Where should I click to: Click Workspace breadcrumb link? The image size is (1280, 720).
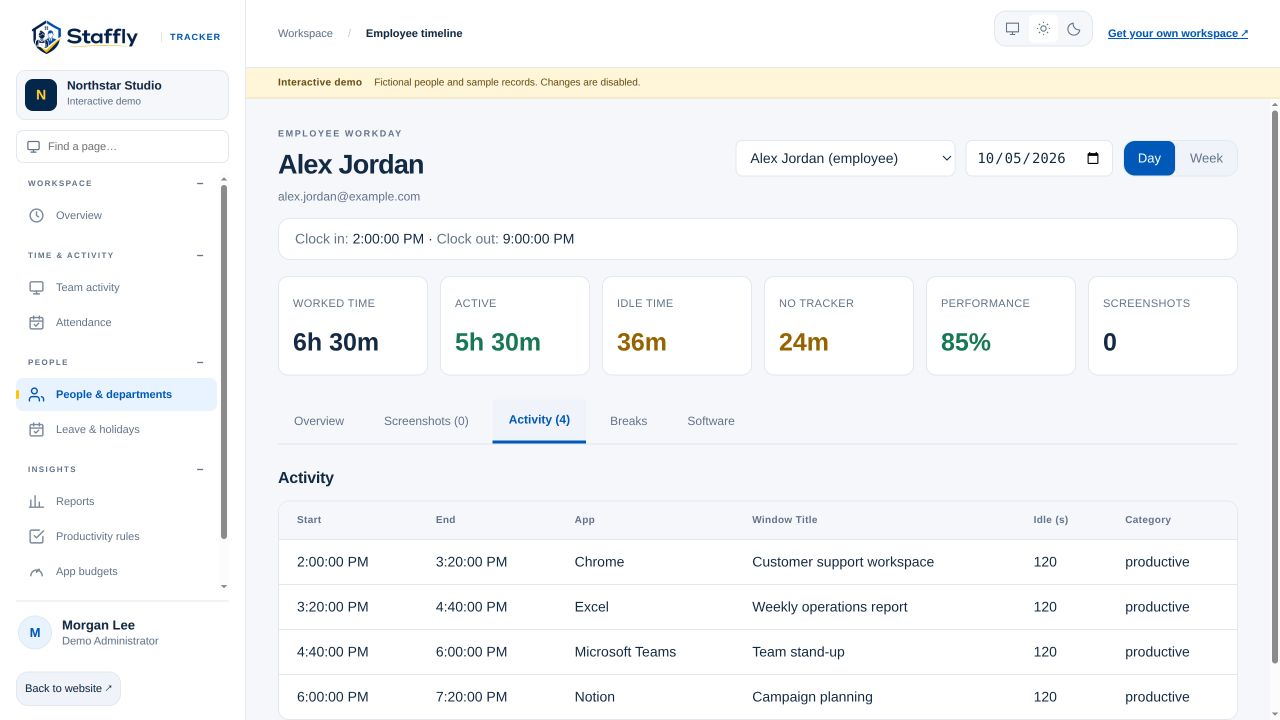(305, 33)
